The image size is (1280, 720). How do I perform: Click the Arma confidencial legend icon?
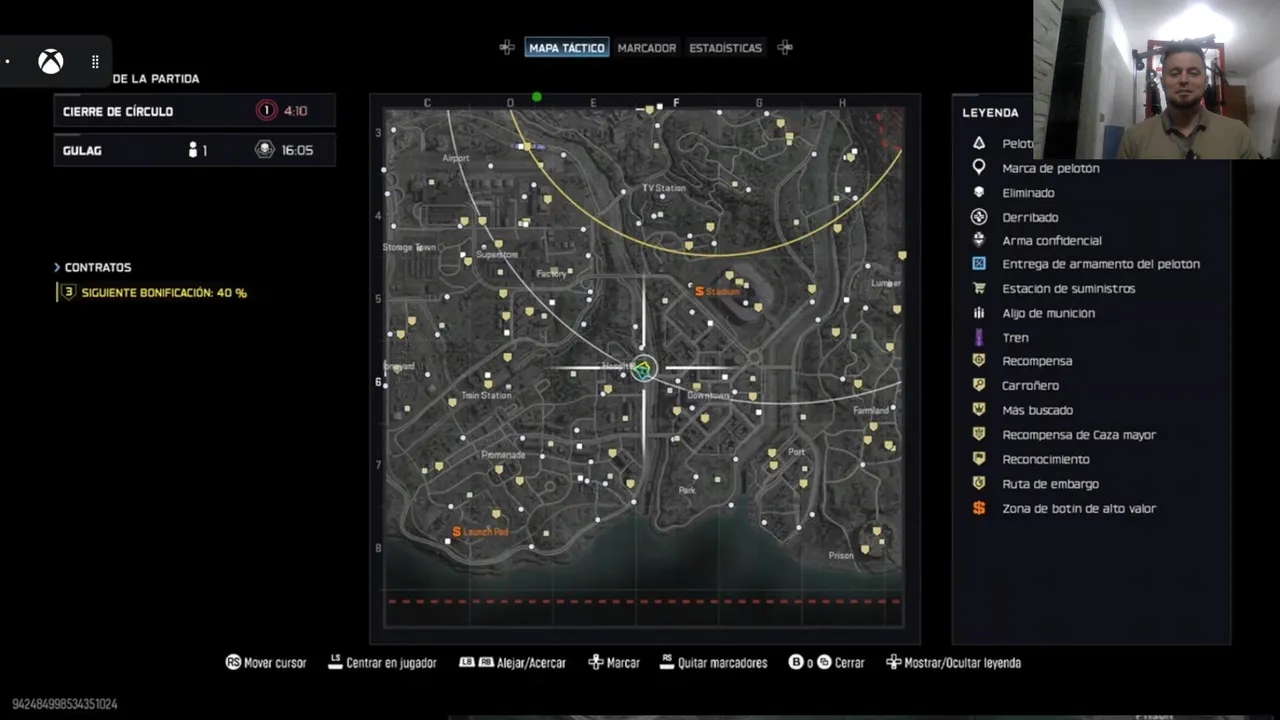pos(979,240)
